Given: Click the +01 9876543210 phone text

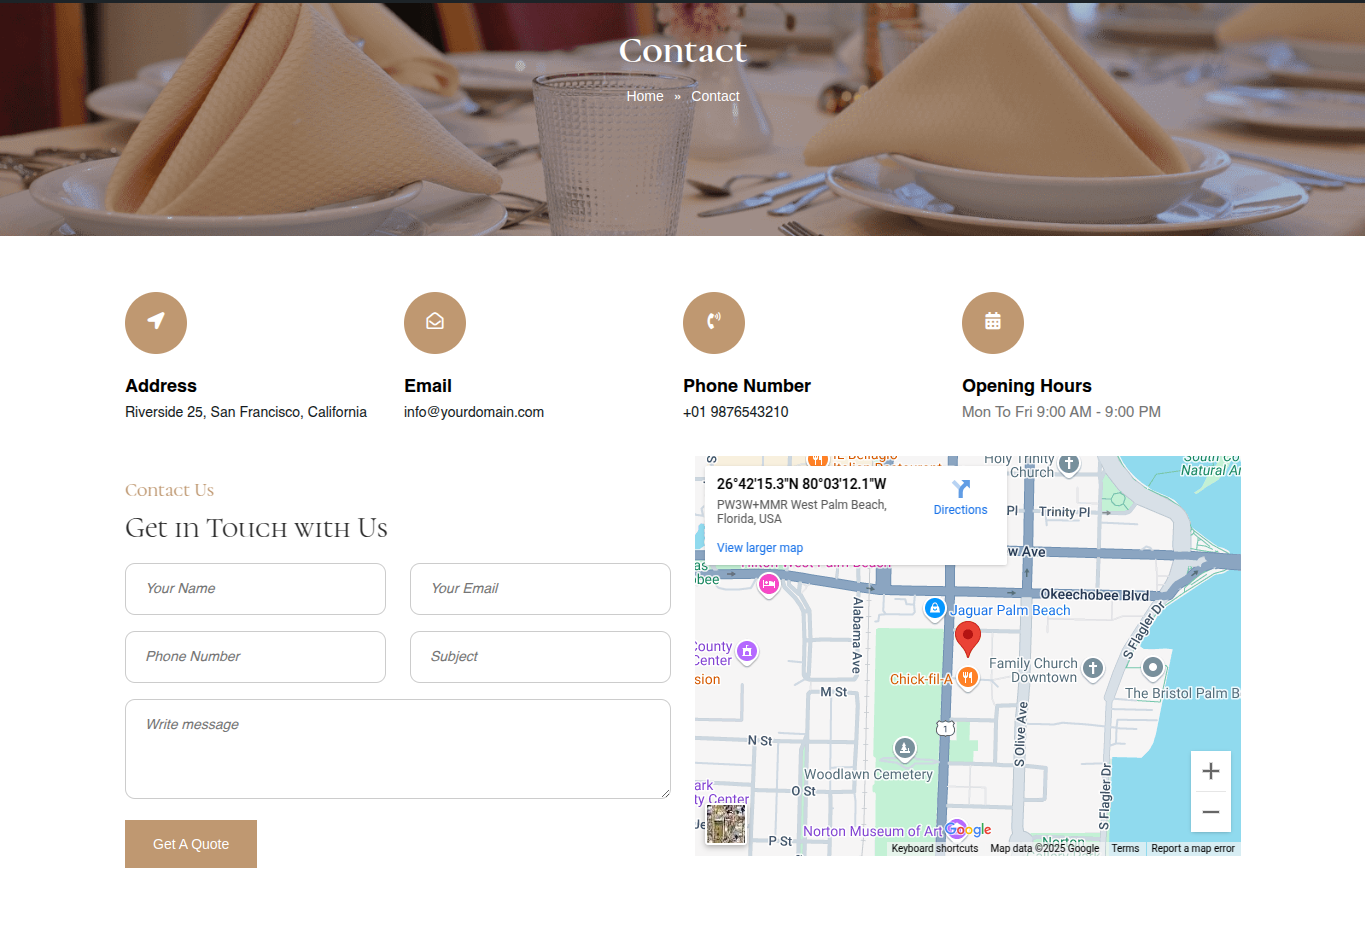Looking at the screenshot, I should pos(736,412).
